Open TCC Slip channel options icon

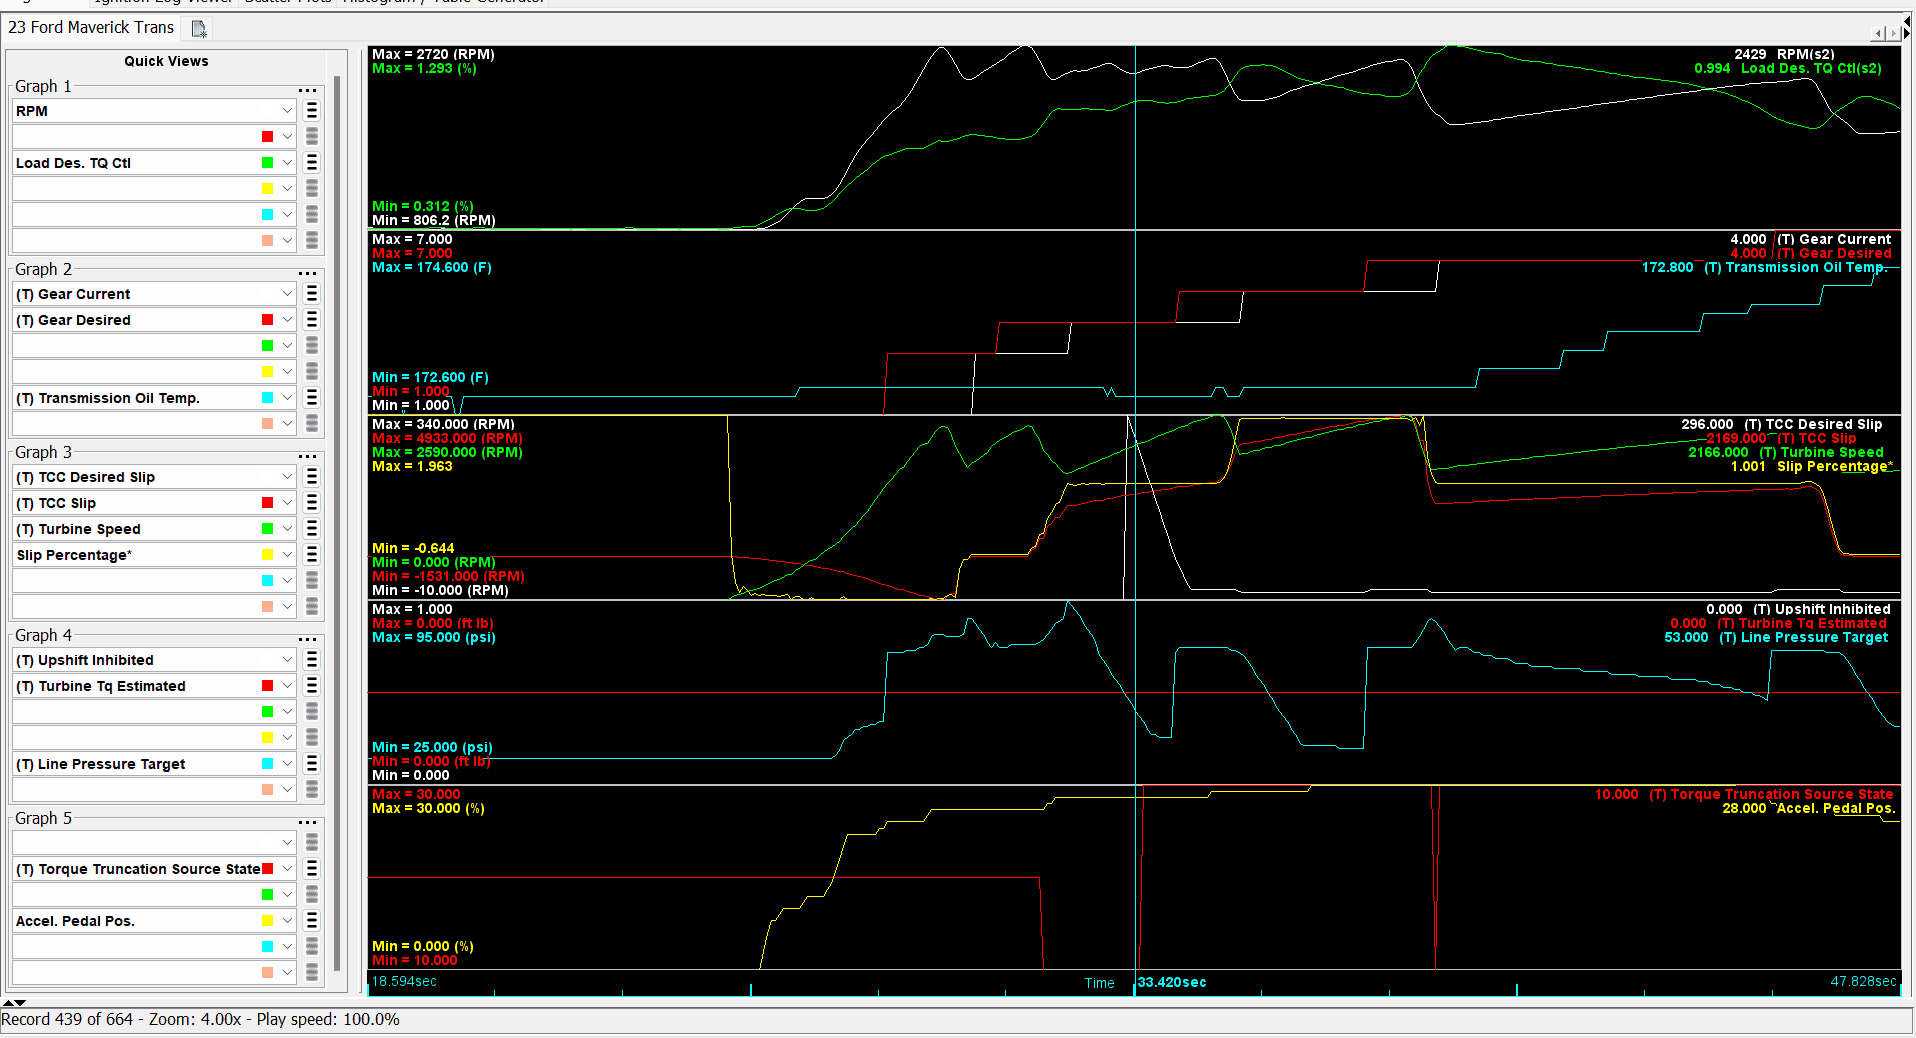click(312, 503)
